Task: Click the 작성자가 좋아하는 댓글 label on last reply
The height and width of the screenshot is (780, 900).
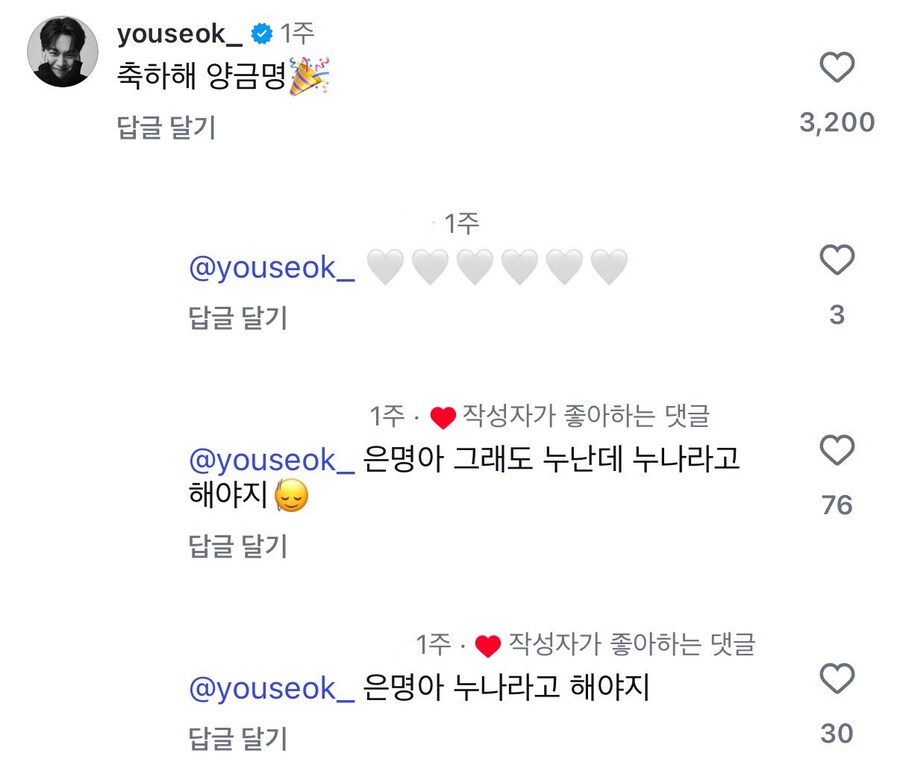Action: pos(631,645)
